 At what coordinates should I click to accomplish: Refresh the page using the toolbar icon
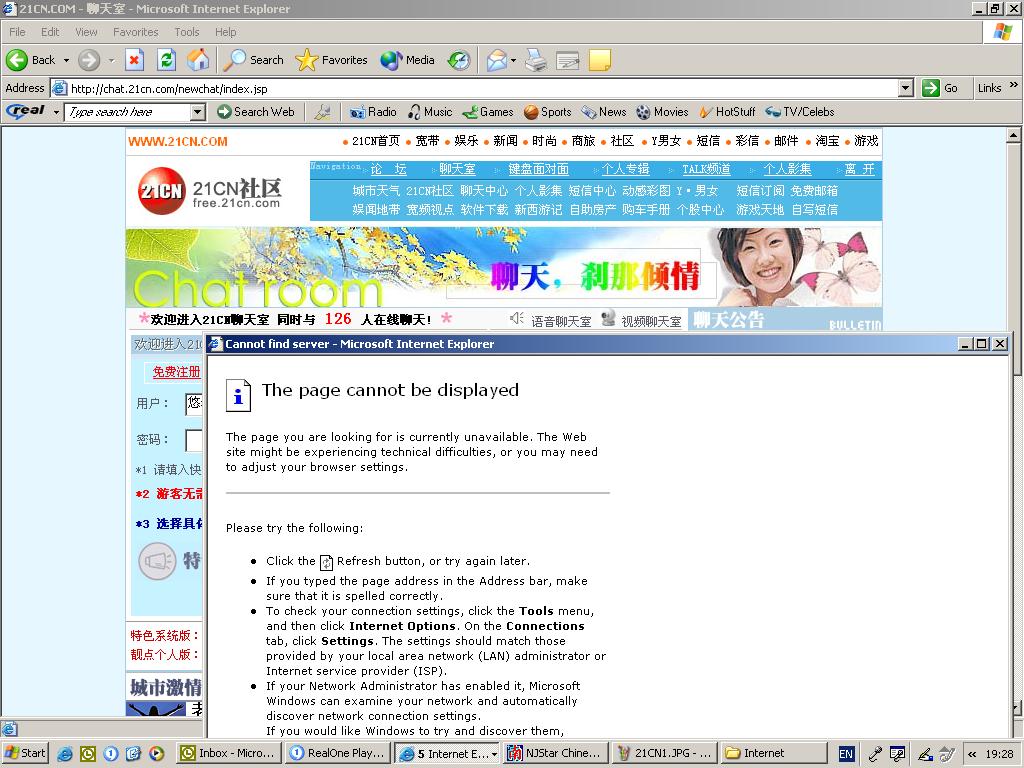coord(166,60)
